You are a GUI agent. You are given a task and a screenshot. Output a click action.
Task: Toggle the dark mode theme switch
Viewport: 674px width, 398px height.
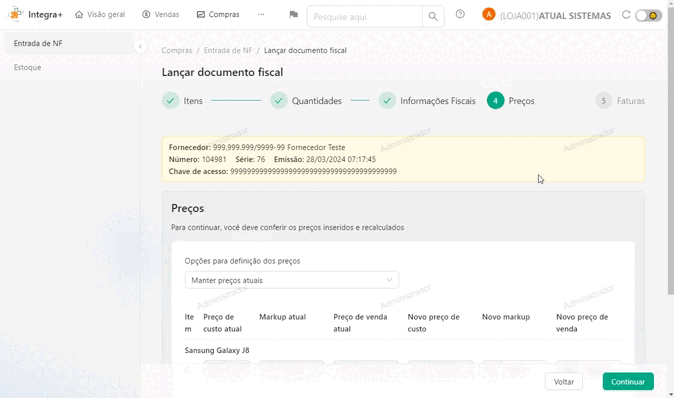tap(648, 16)
